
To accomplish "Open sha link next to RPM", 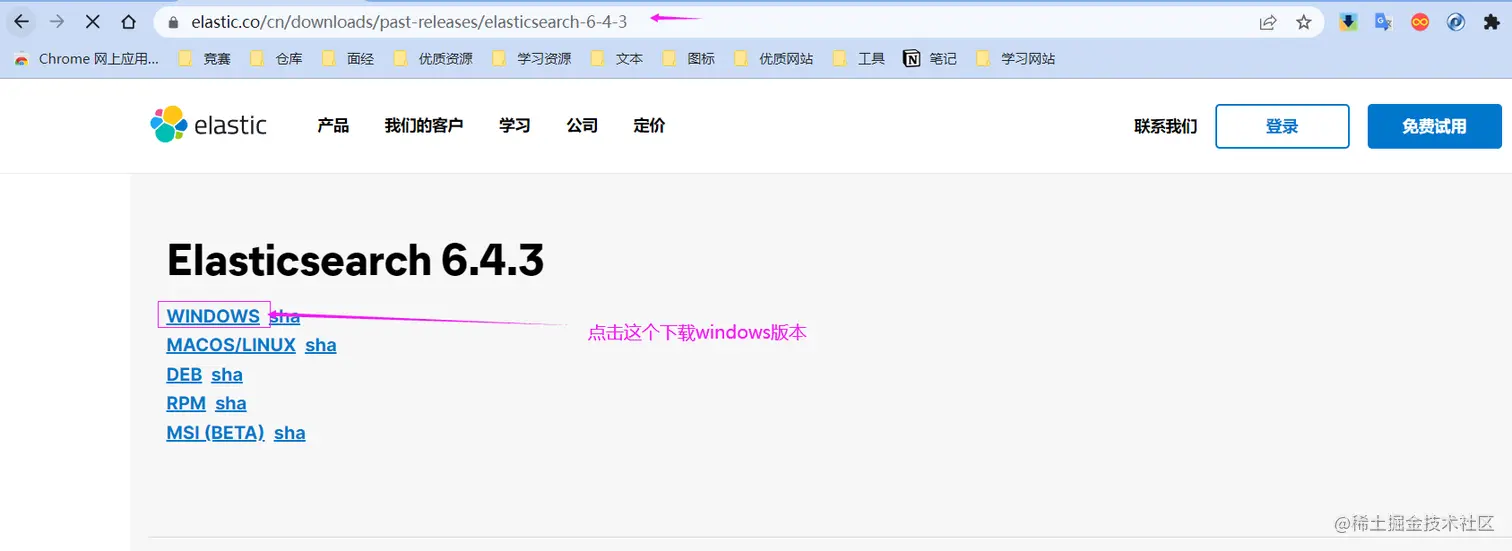I will (231, 404).
